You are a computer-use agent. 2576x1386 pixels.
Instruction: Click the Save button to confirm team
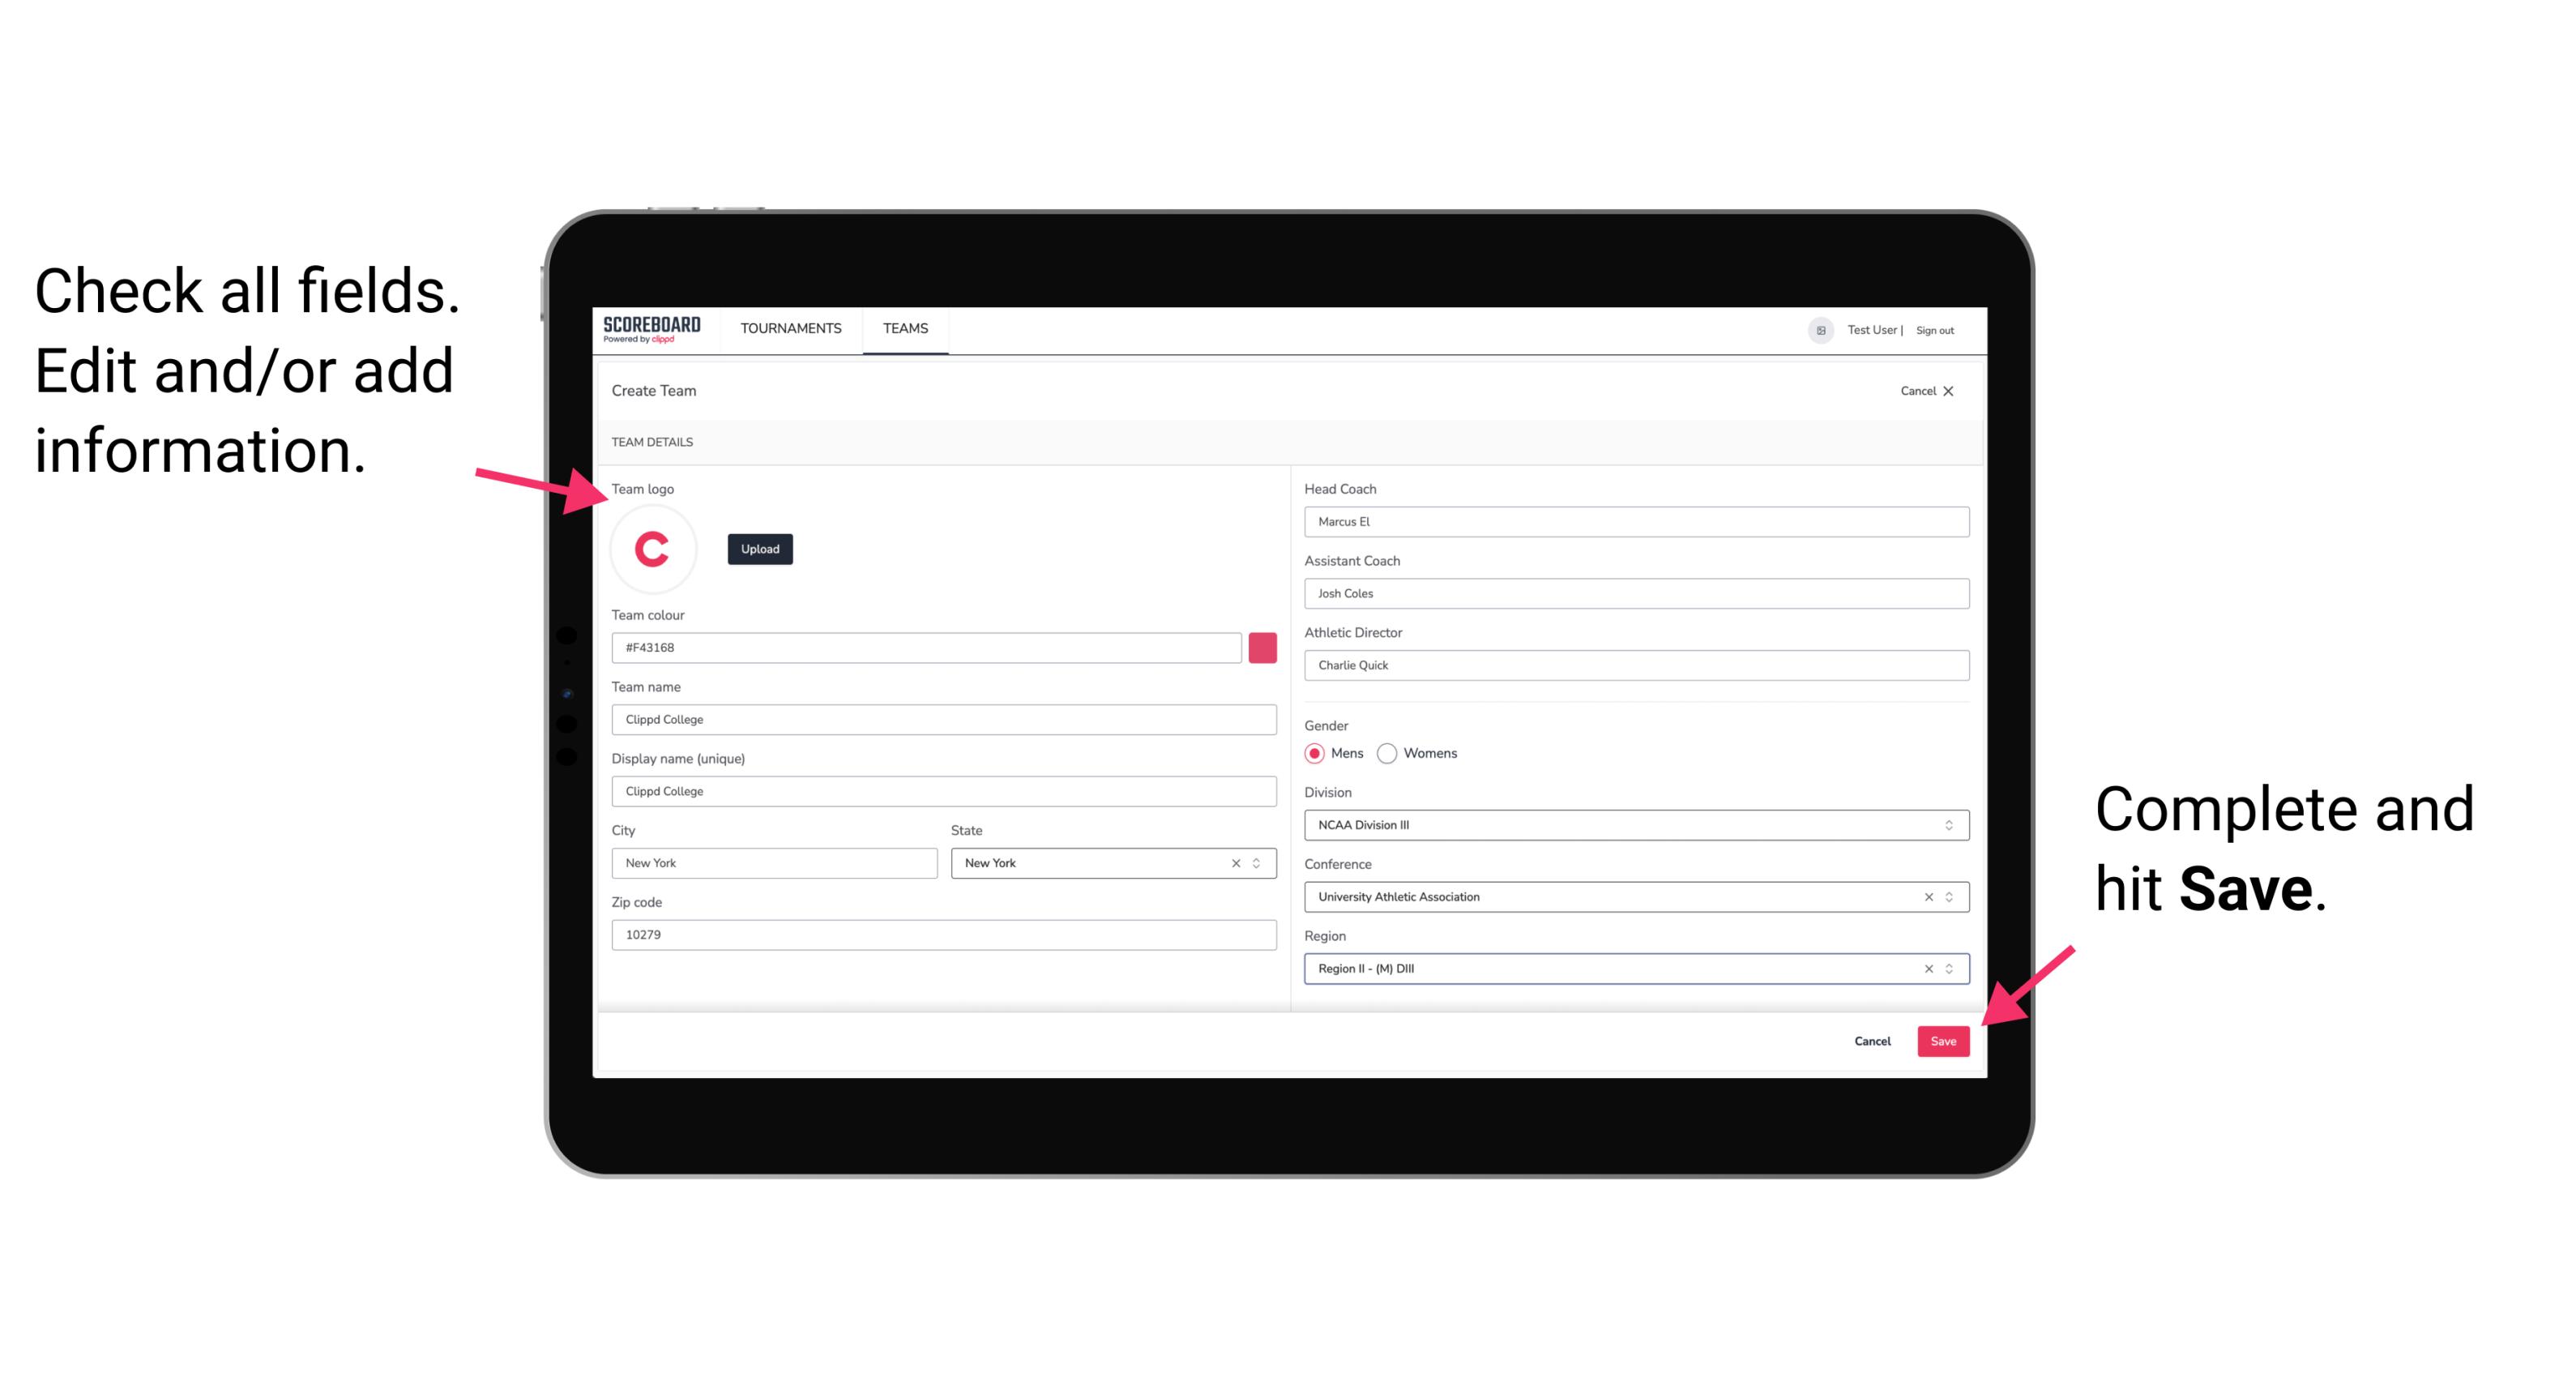pyautogui.click(x=1943, y=1037)
